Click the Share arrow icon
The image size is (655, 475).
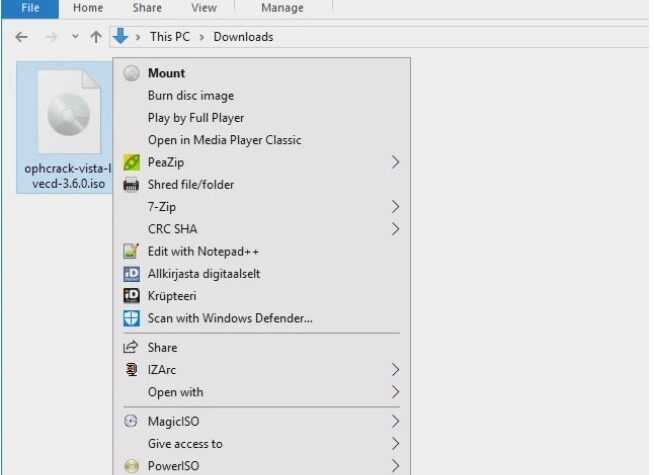click(x=131, y=347)
